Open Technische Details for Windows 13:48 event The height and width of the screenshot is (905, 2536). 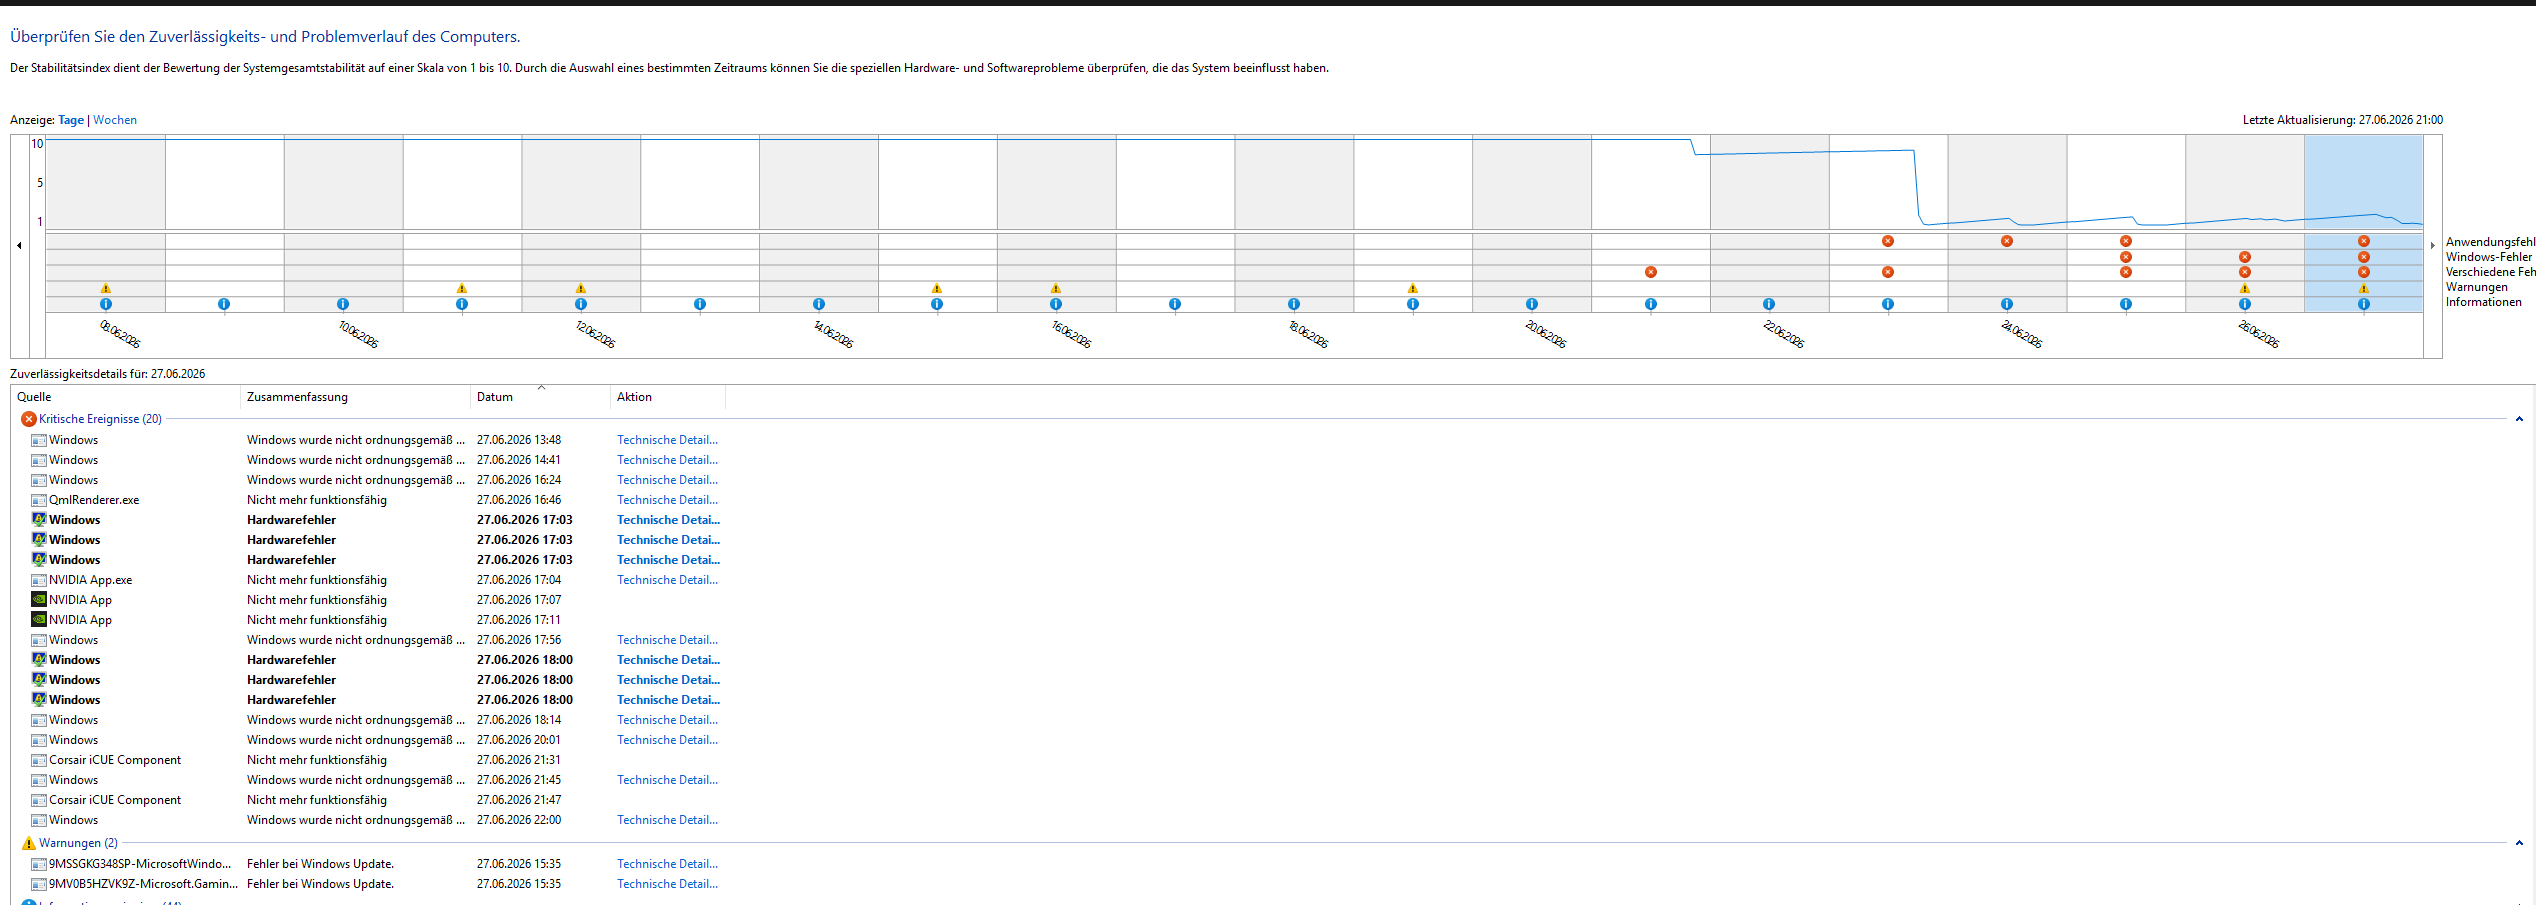(x=667, y=440)
